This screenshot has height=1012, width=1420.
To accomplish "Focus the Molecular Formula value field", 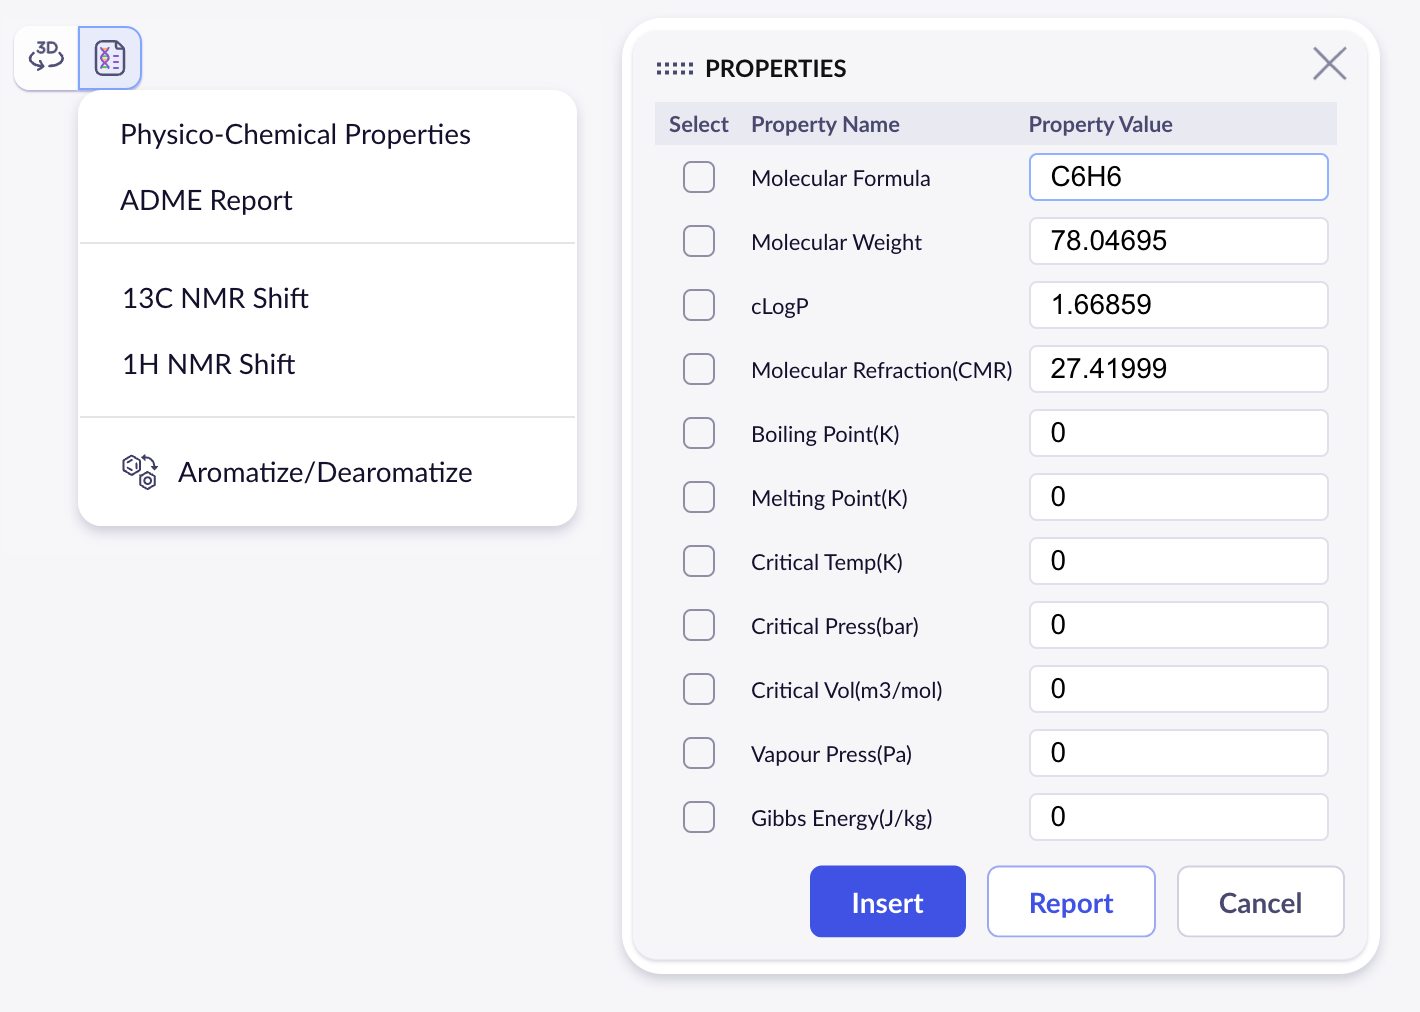I will (x=1178, y=177).
